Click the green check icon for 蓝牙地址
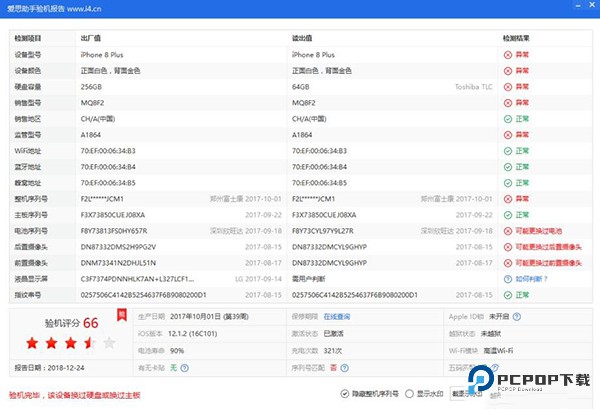Screen dimensions: 600x409 (x=508, y=167)
